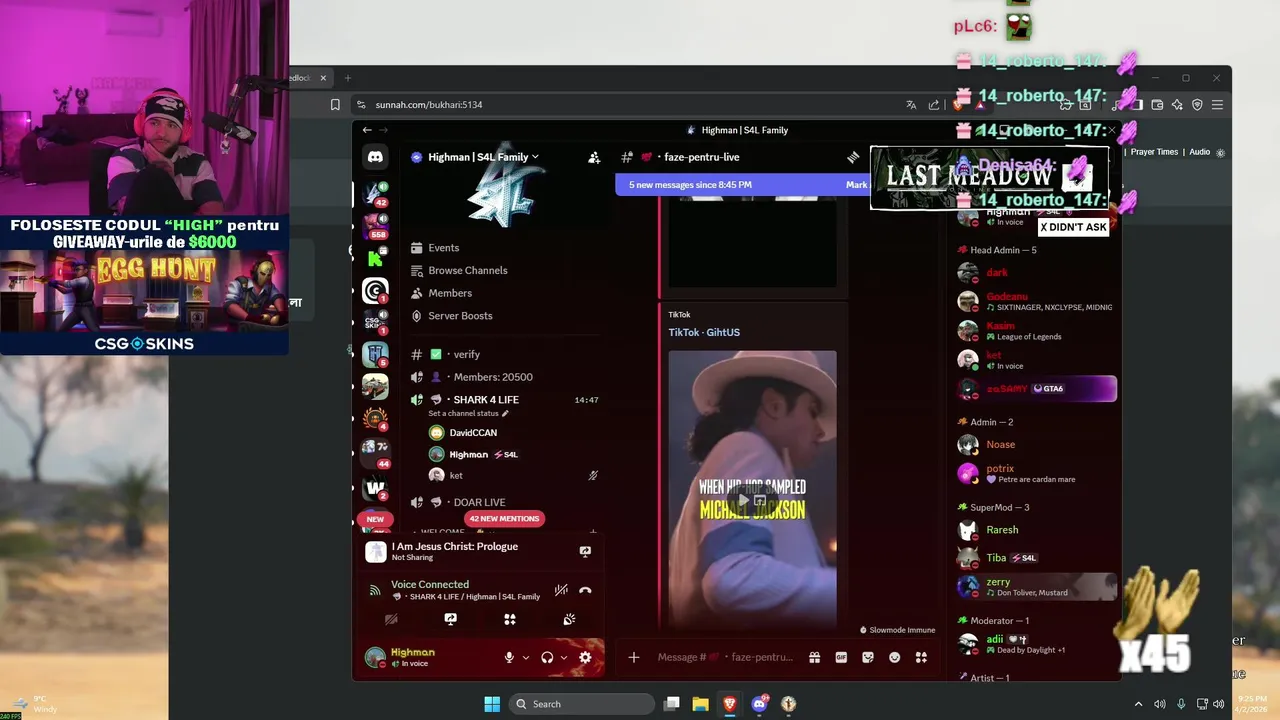
Task: Click the Windows taskbar Search box
Action: 582,704
